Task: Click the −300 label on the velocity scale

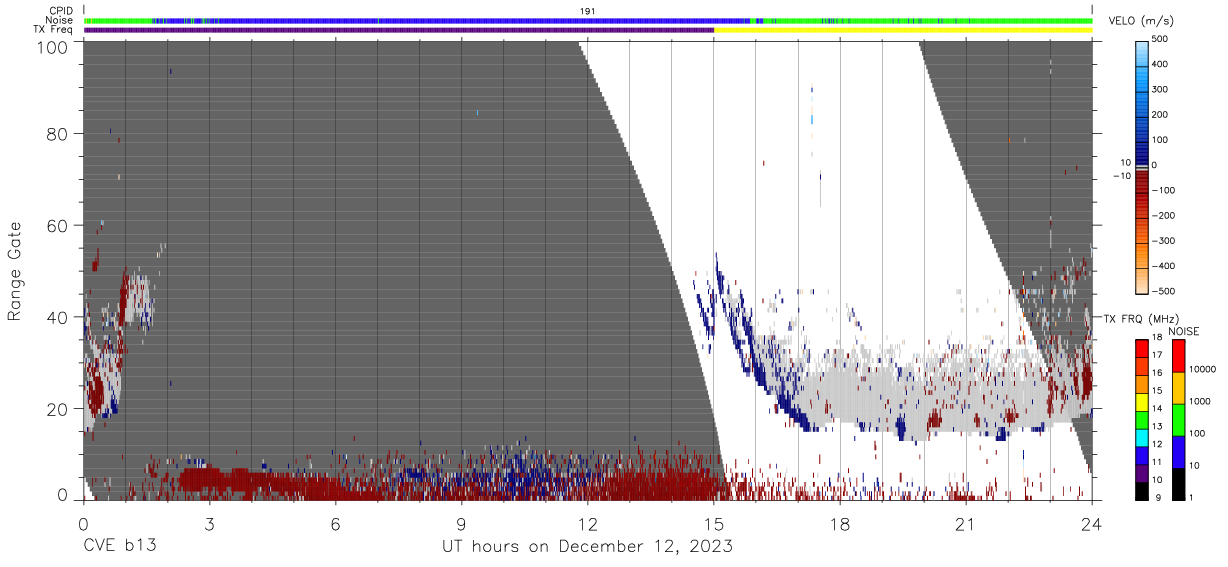Action: coord(1162,240)
